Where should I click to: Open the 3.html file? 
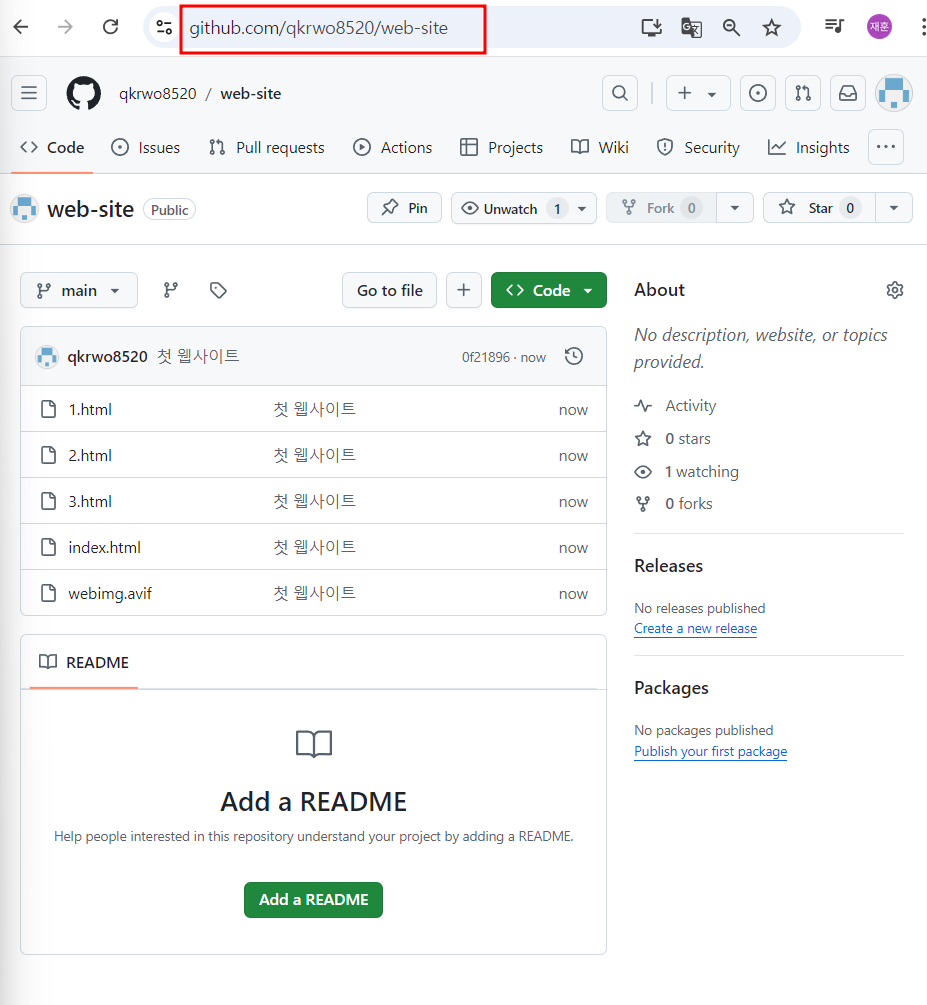coord(90,502)
